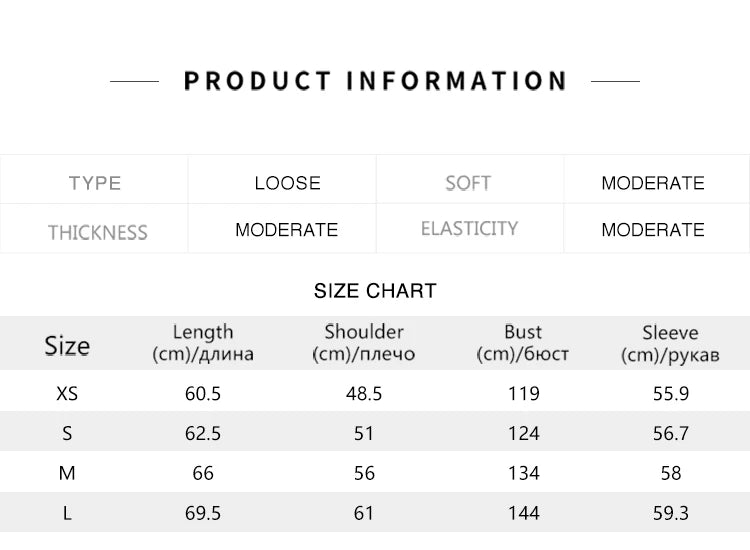
Task: Select the Shoulder column header
Action: tap(364, 342)
